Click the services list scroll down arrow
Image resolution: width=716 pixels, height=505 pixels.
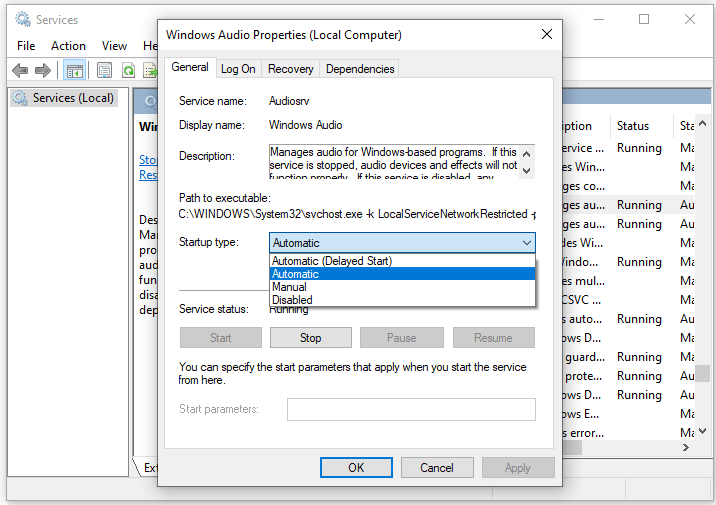click(703, 431)
